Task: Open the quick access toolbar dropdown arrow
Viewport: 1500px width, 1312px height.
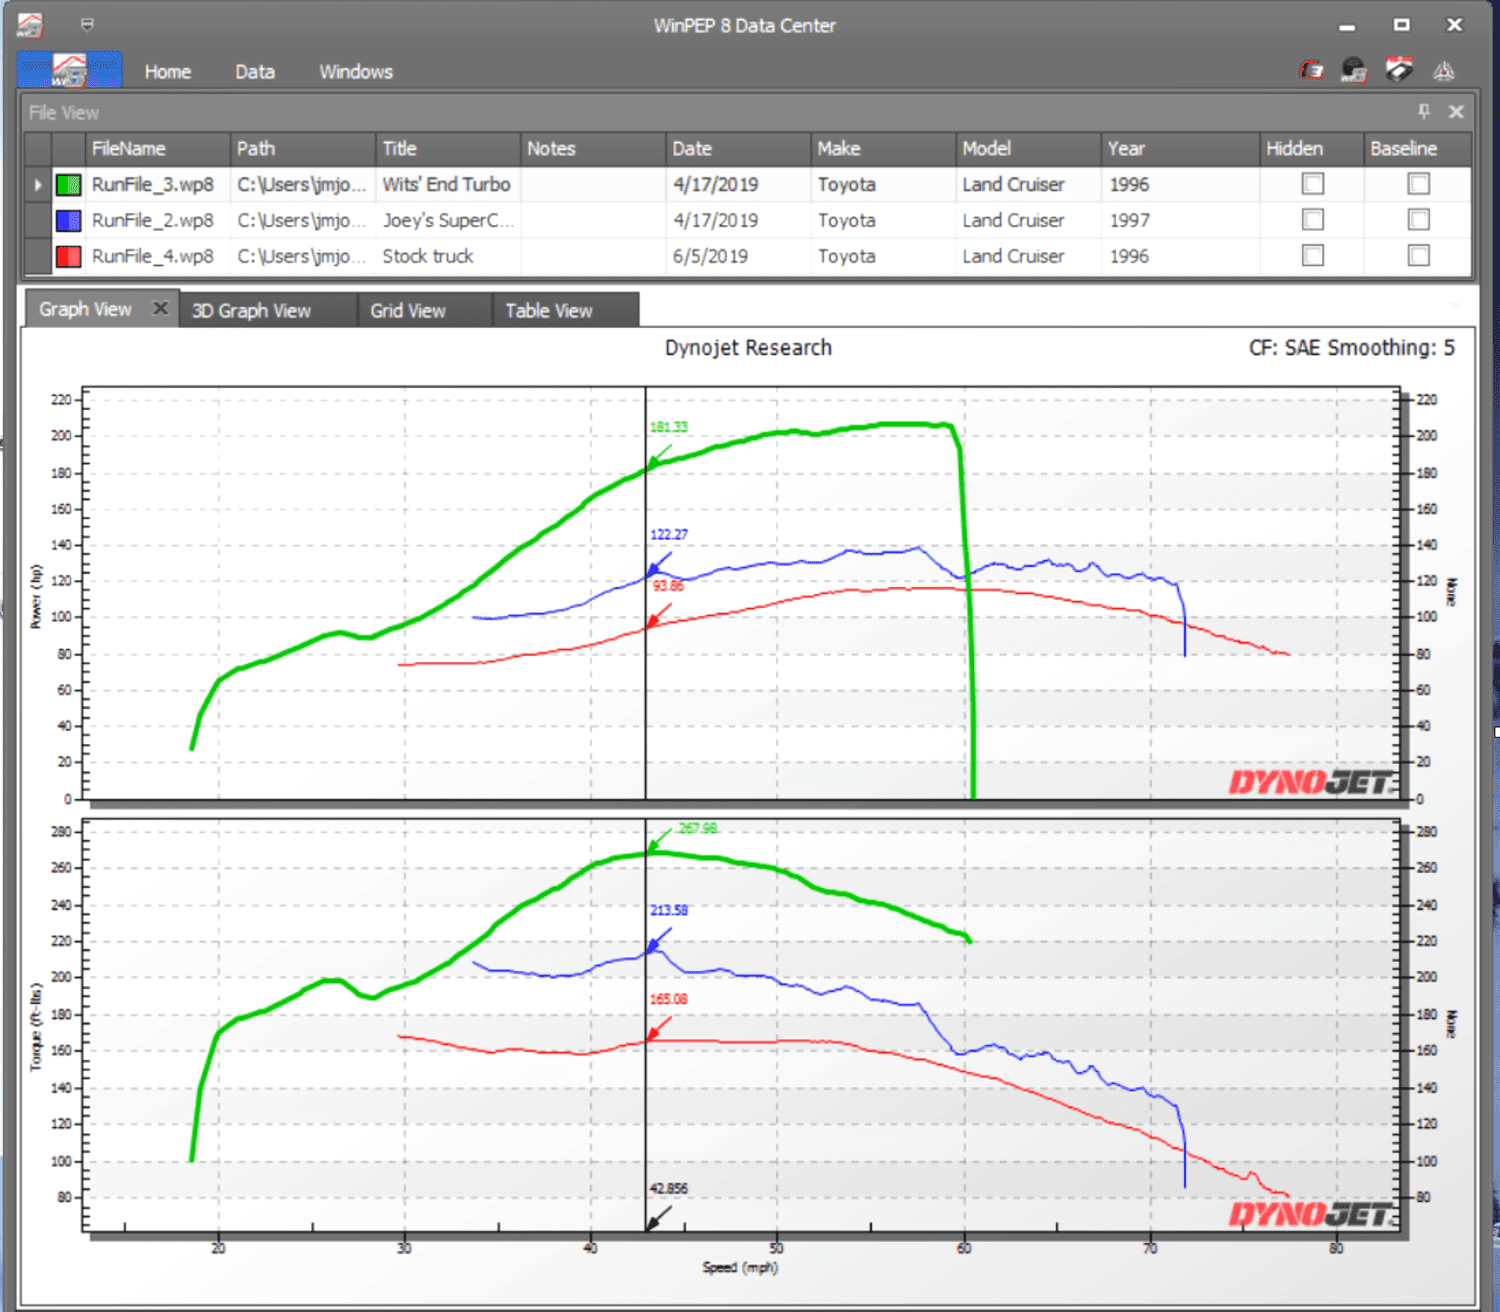Action: click(87, 25)
